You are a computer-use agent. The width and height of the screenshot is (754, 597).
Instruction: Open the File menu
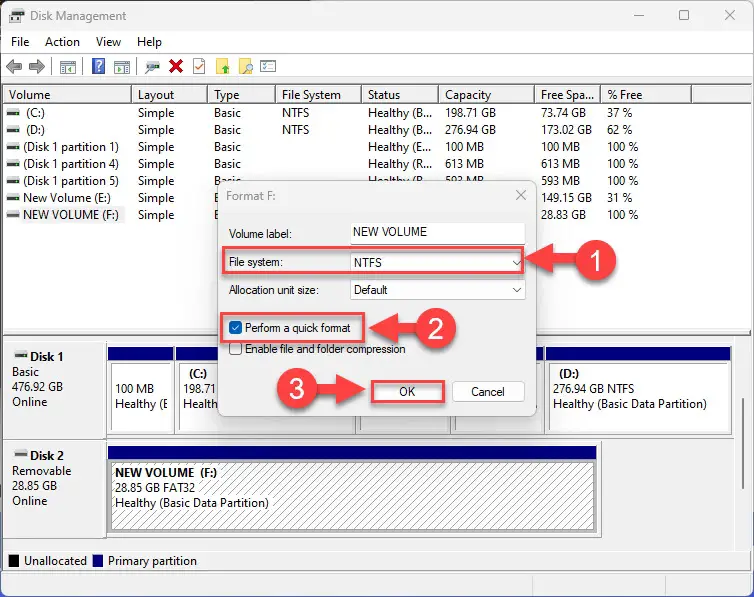pyautogui.click(x=20, y=42)
